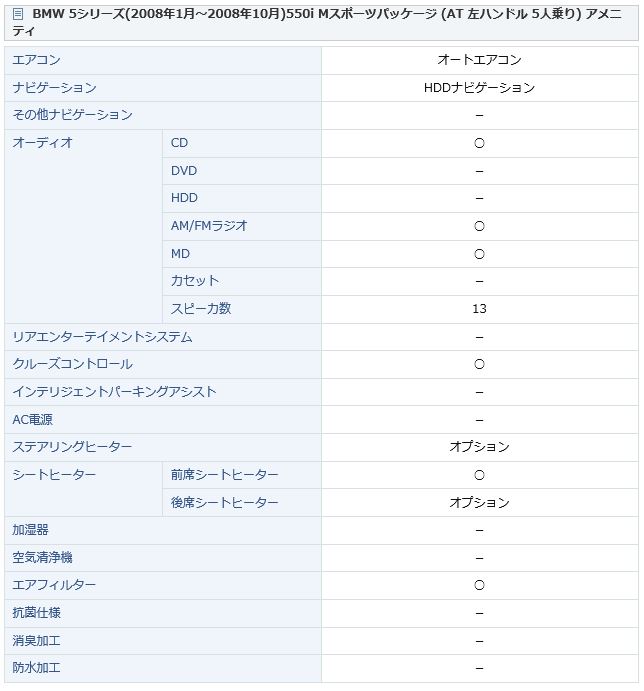The image size is (644, 691).
Task: Open the ステアリングヒーター item
Action: click(72, 447)
